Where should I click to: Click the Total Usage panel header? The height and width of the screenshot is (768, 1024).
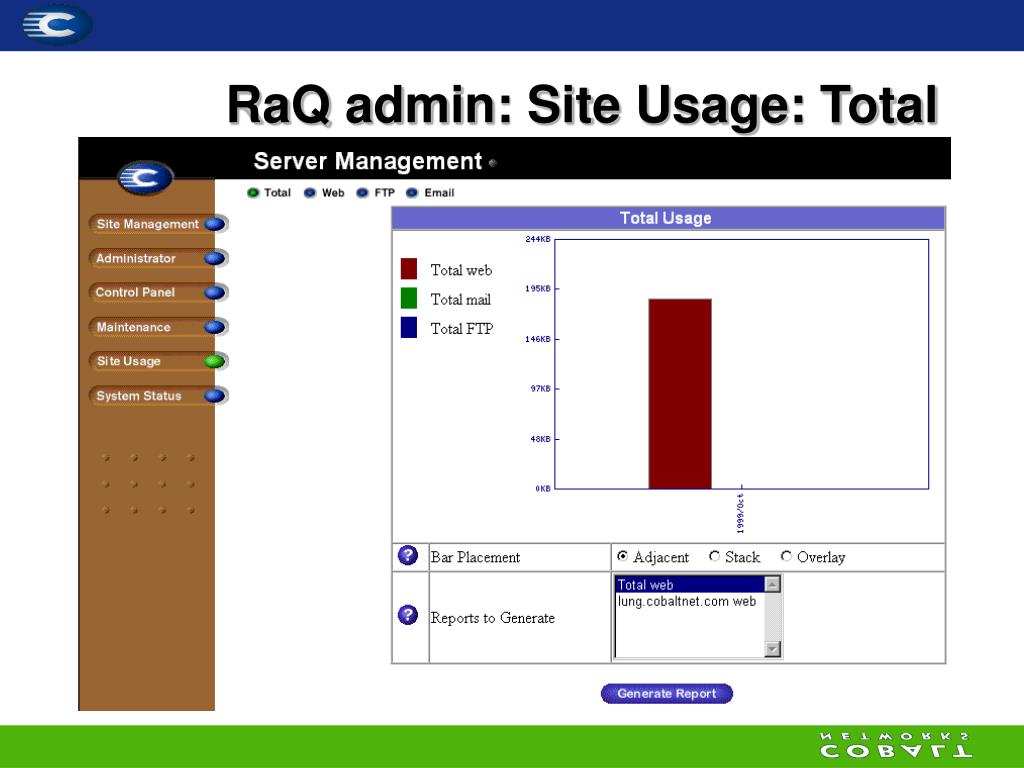668,218
